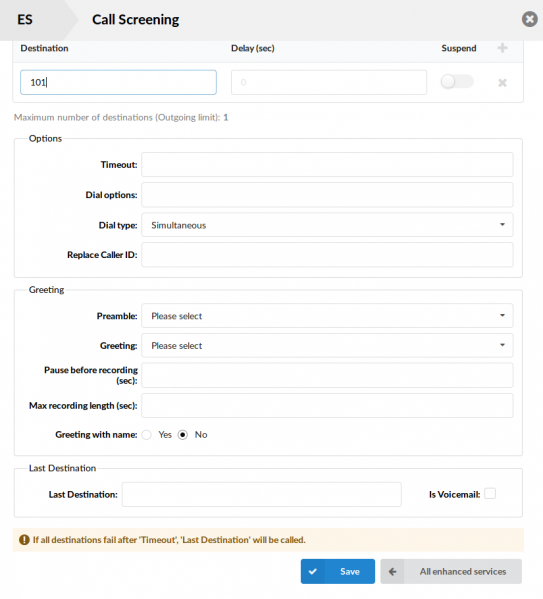
Task: Focus the Timeout input field
Action: [x=327, y=165]
